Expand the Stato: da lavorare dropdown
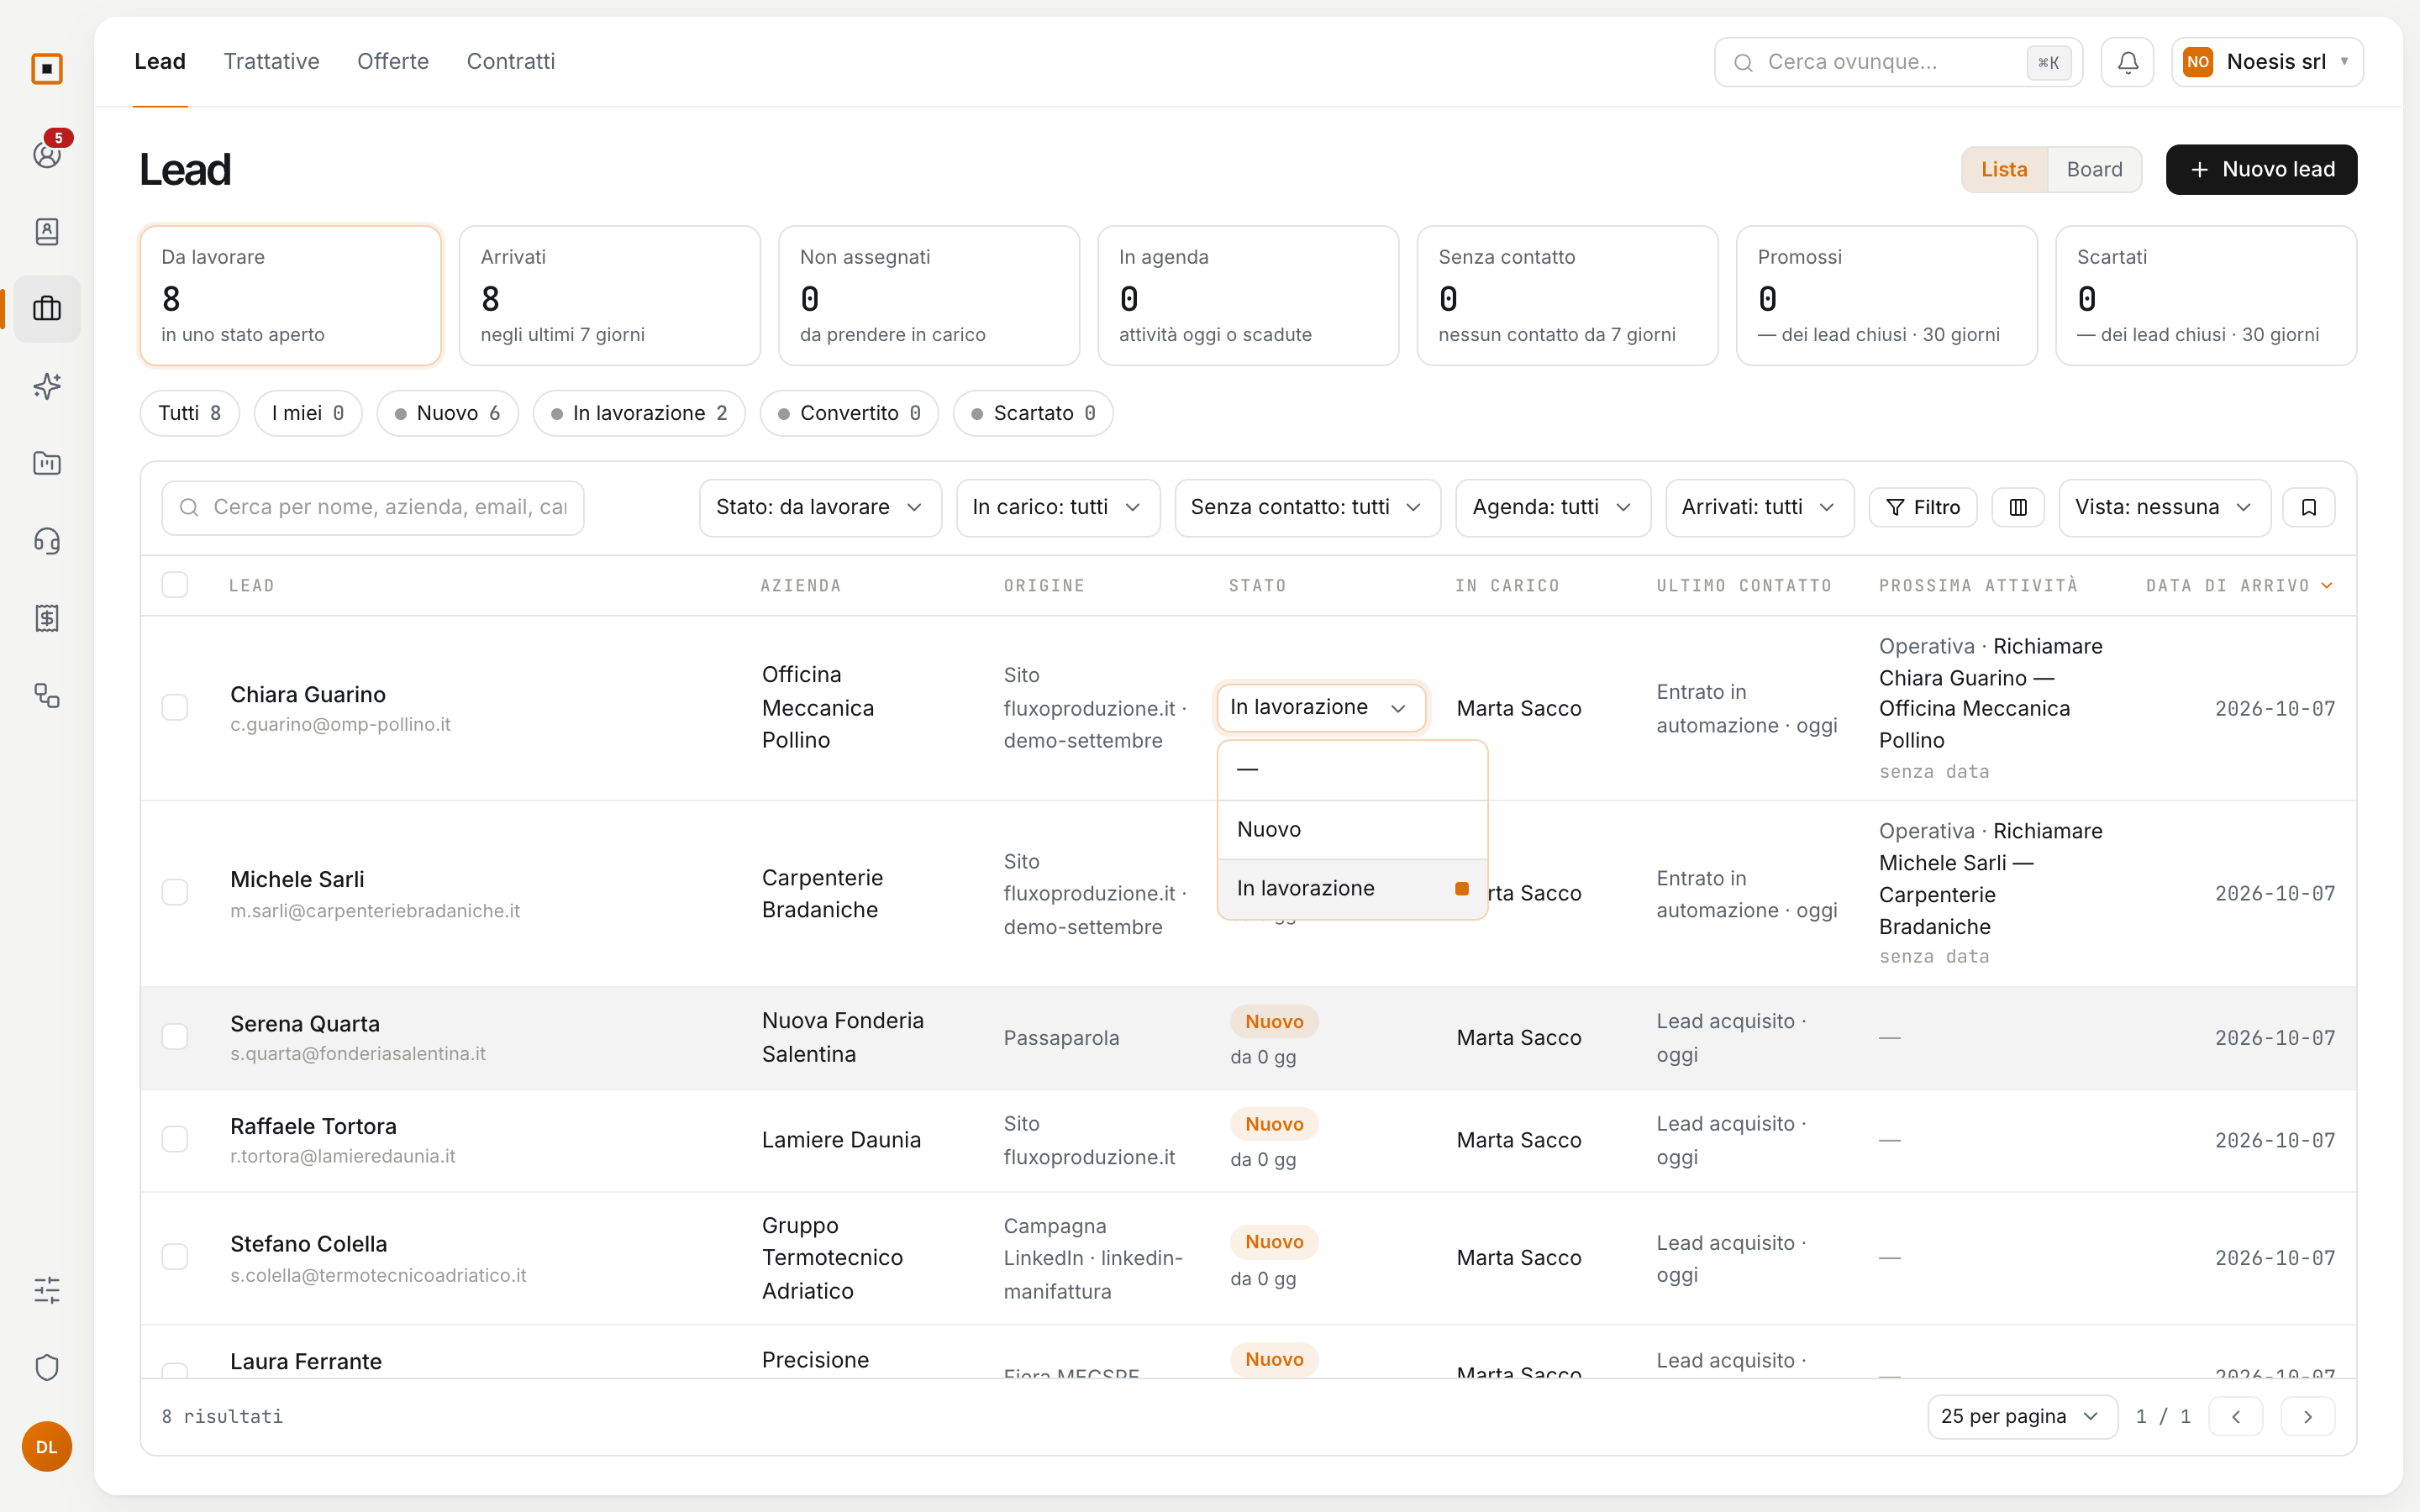 click(820, 507)
